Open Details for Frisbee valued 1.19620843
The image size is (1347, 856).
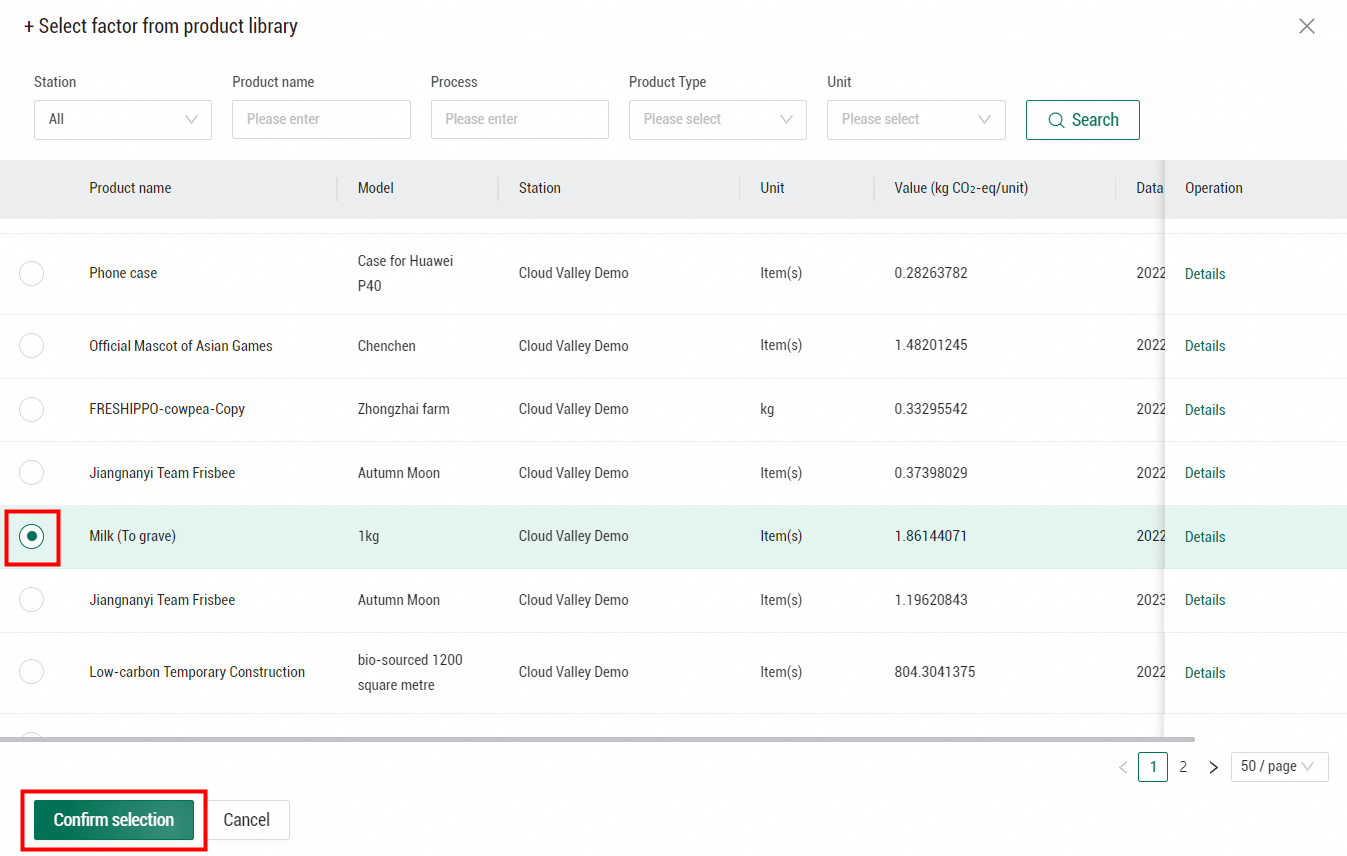click(1205, 600)
